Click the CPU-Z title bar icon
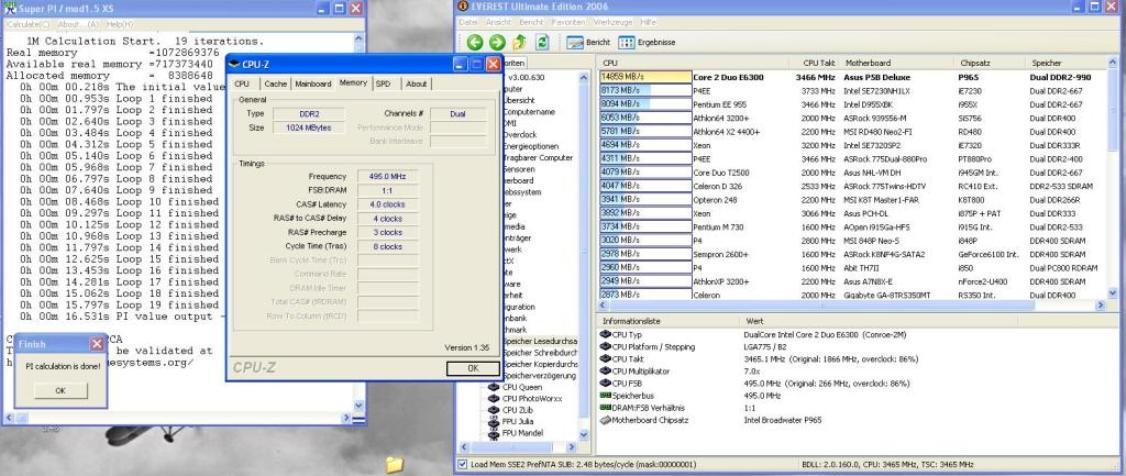 pyautogui.click(x=235, y=64)
